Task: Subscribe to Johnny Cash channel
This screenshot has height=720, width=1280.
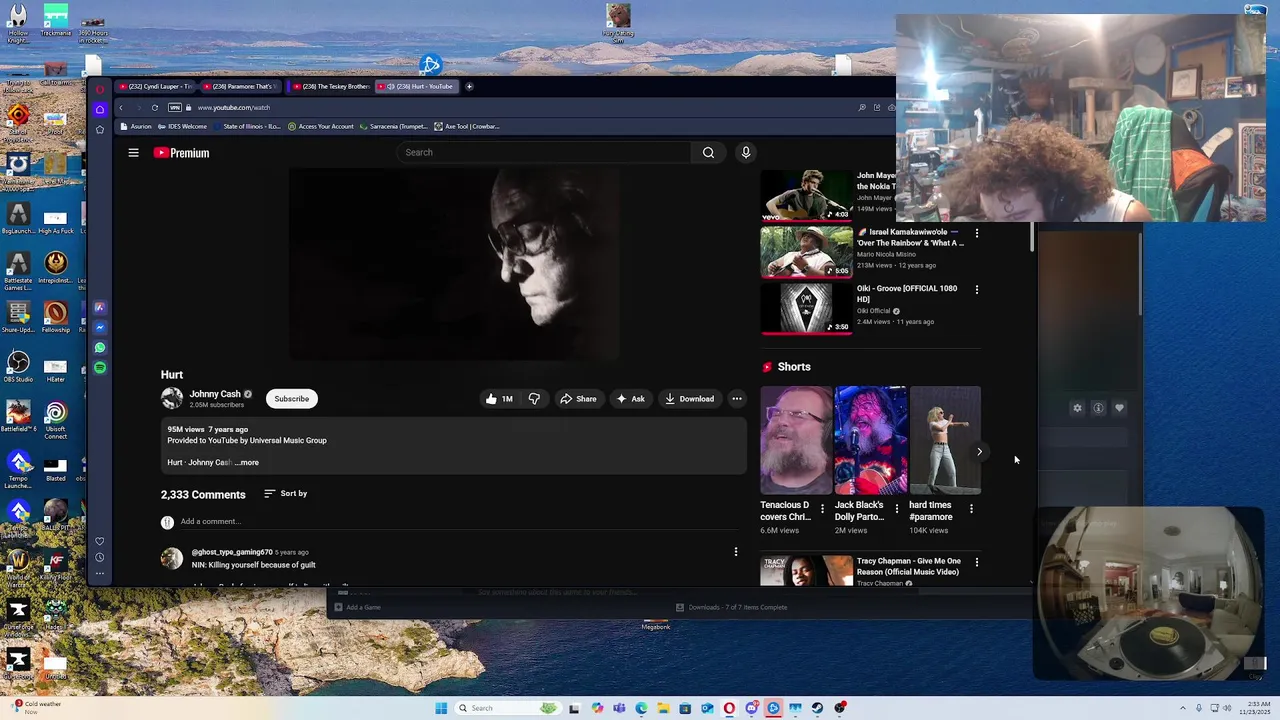Action: point(292,399)
